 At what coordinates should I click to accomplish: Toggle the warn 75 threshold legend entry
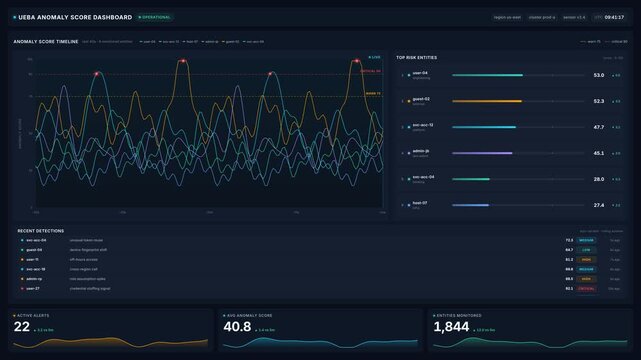[x=591, y=42]
